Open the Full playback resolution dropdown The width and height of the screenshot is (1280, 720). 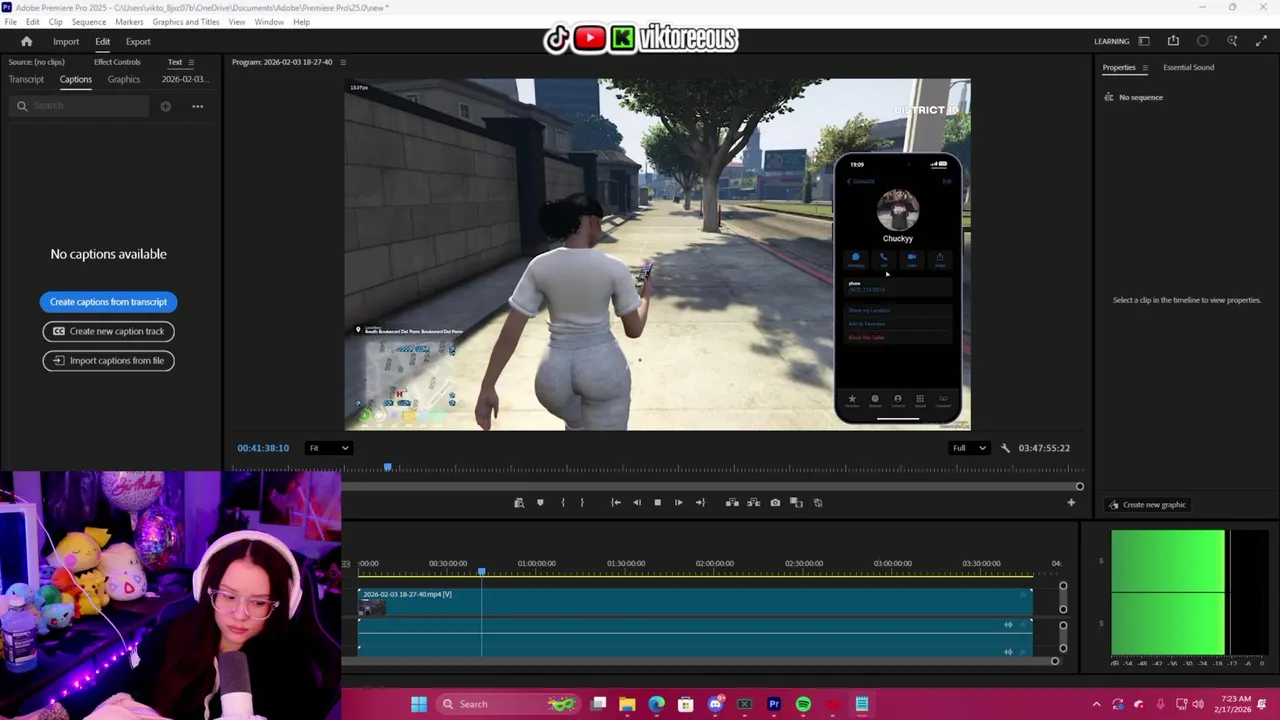click(970, 448)
